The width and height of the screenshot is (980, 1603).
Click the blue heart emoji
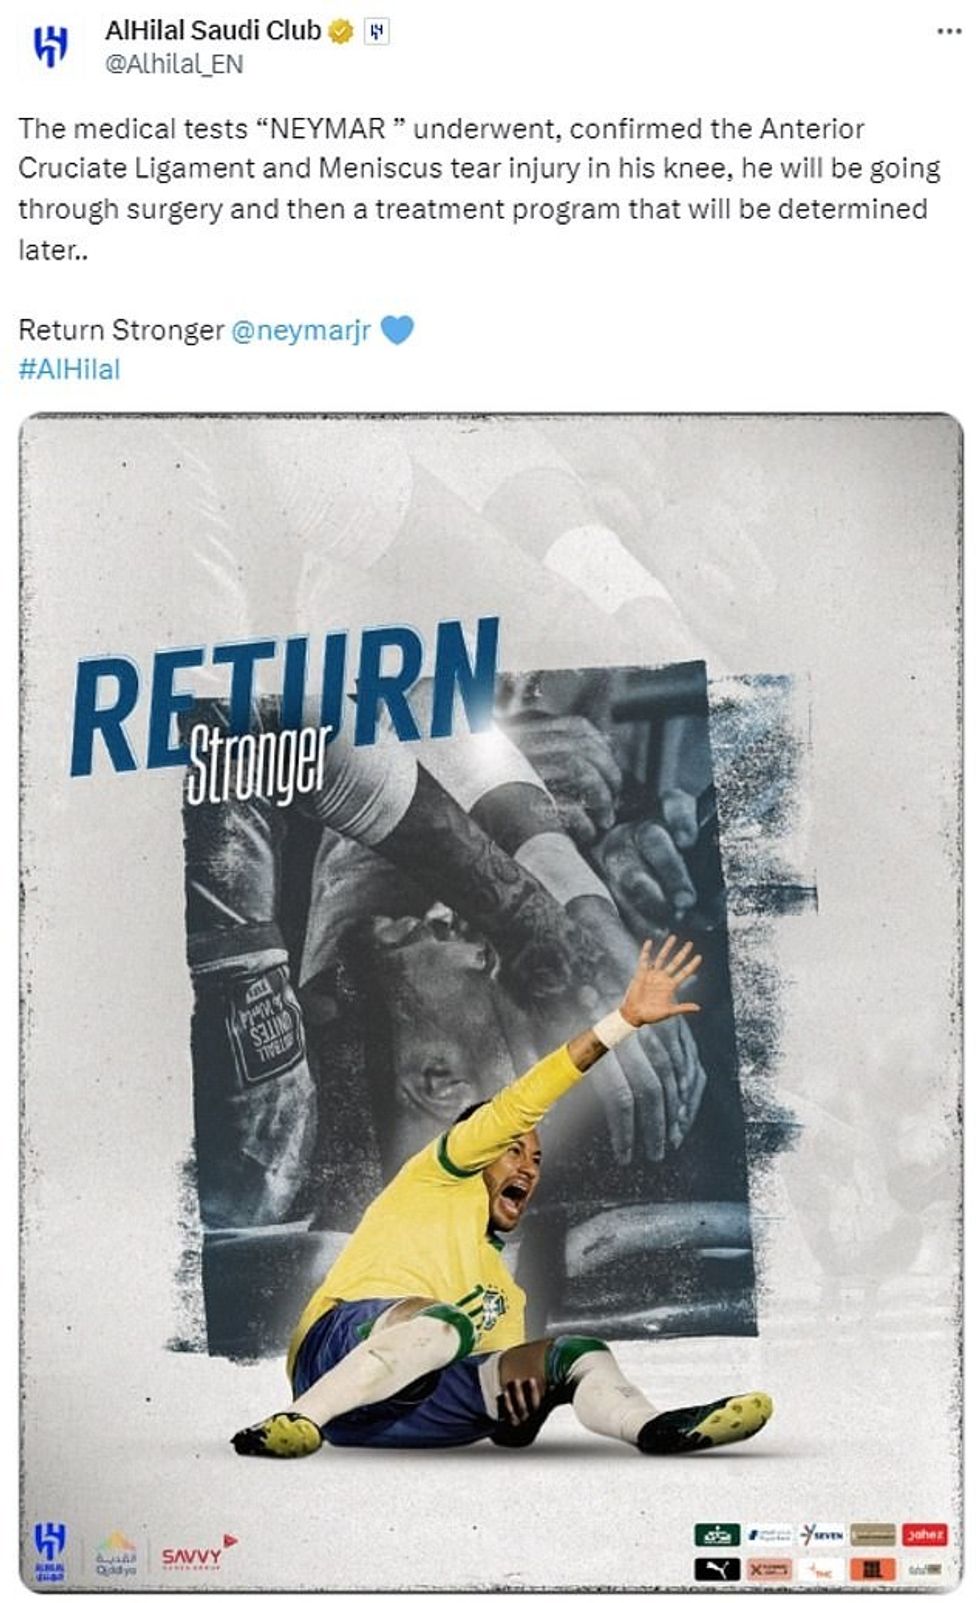[397, 330]
